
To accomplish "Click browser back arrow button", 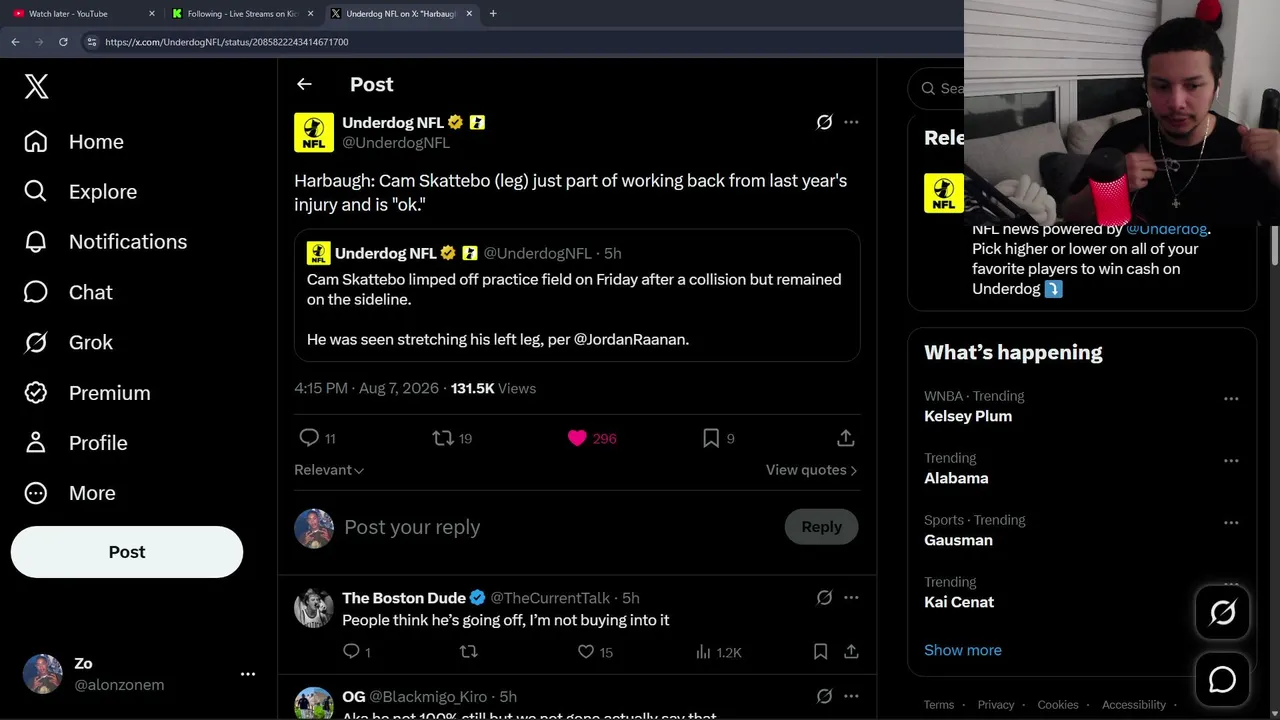I will coord(15,42).
